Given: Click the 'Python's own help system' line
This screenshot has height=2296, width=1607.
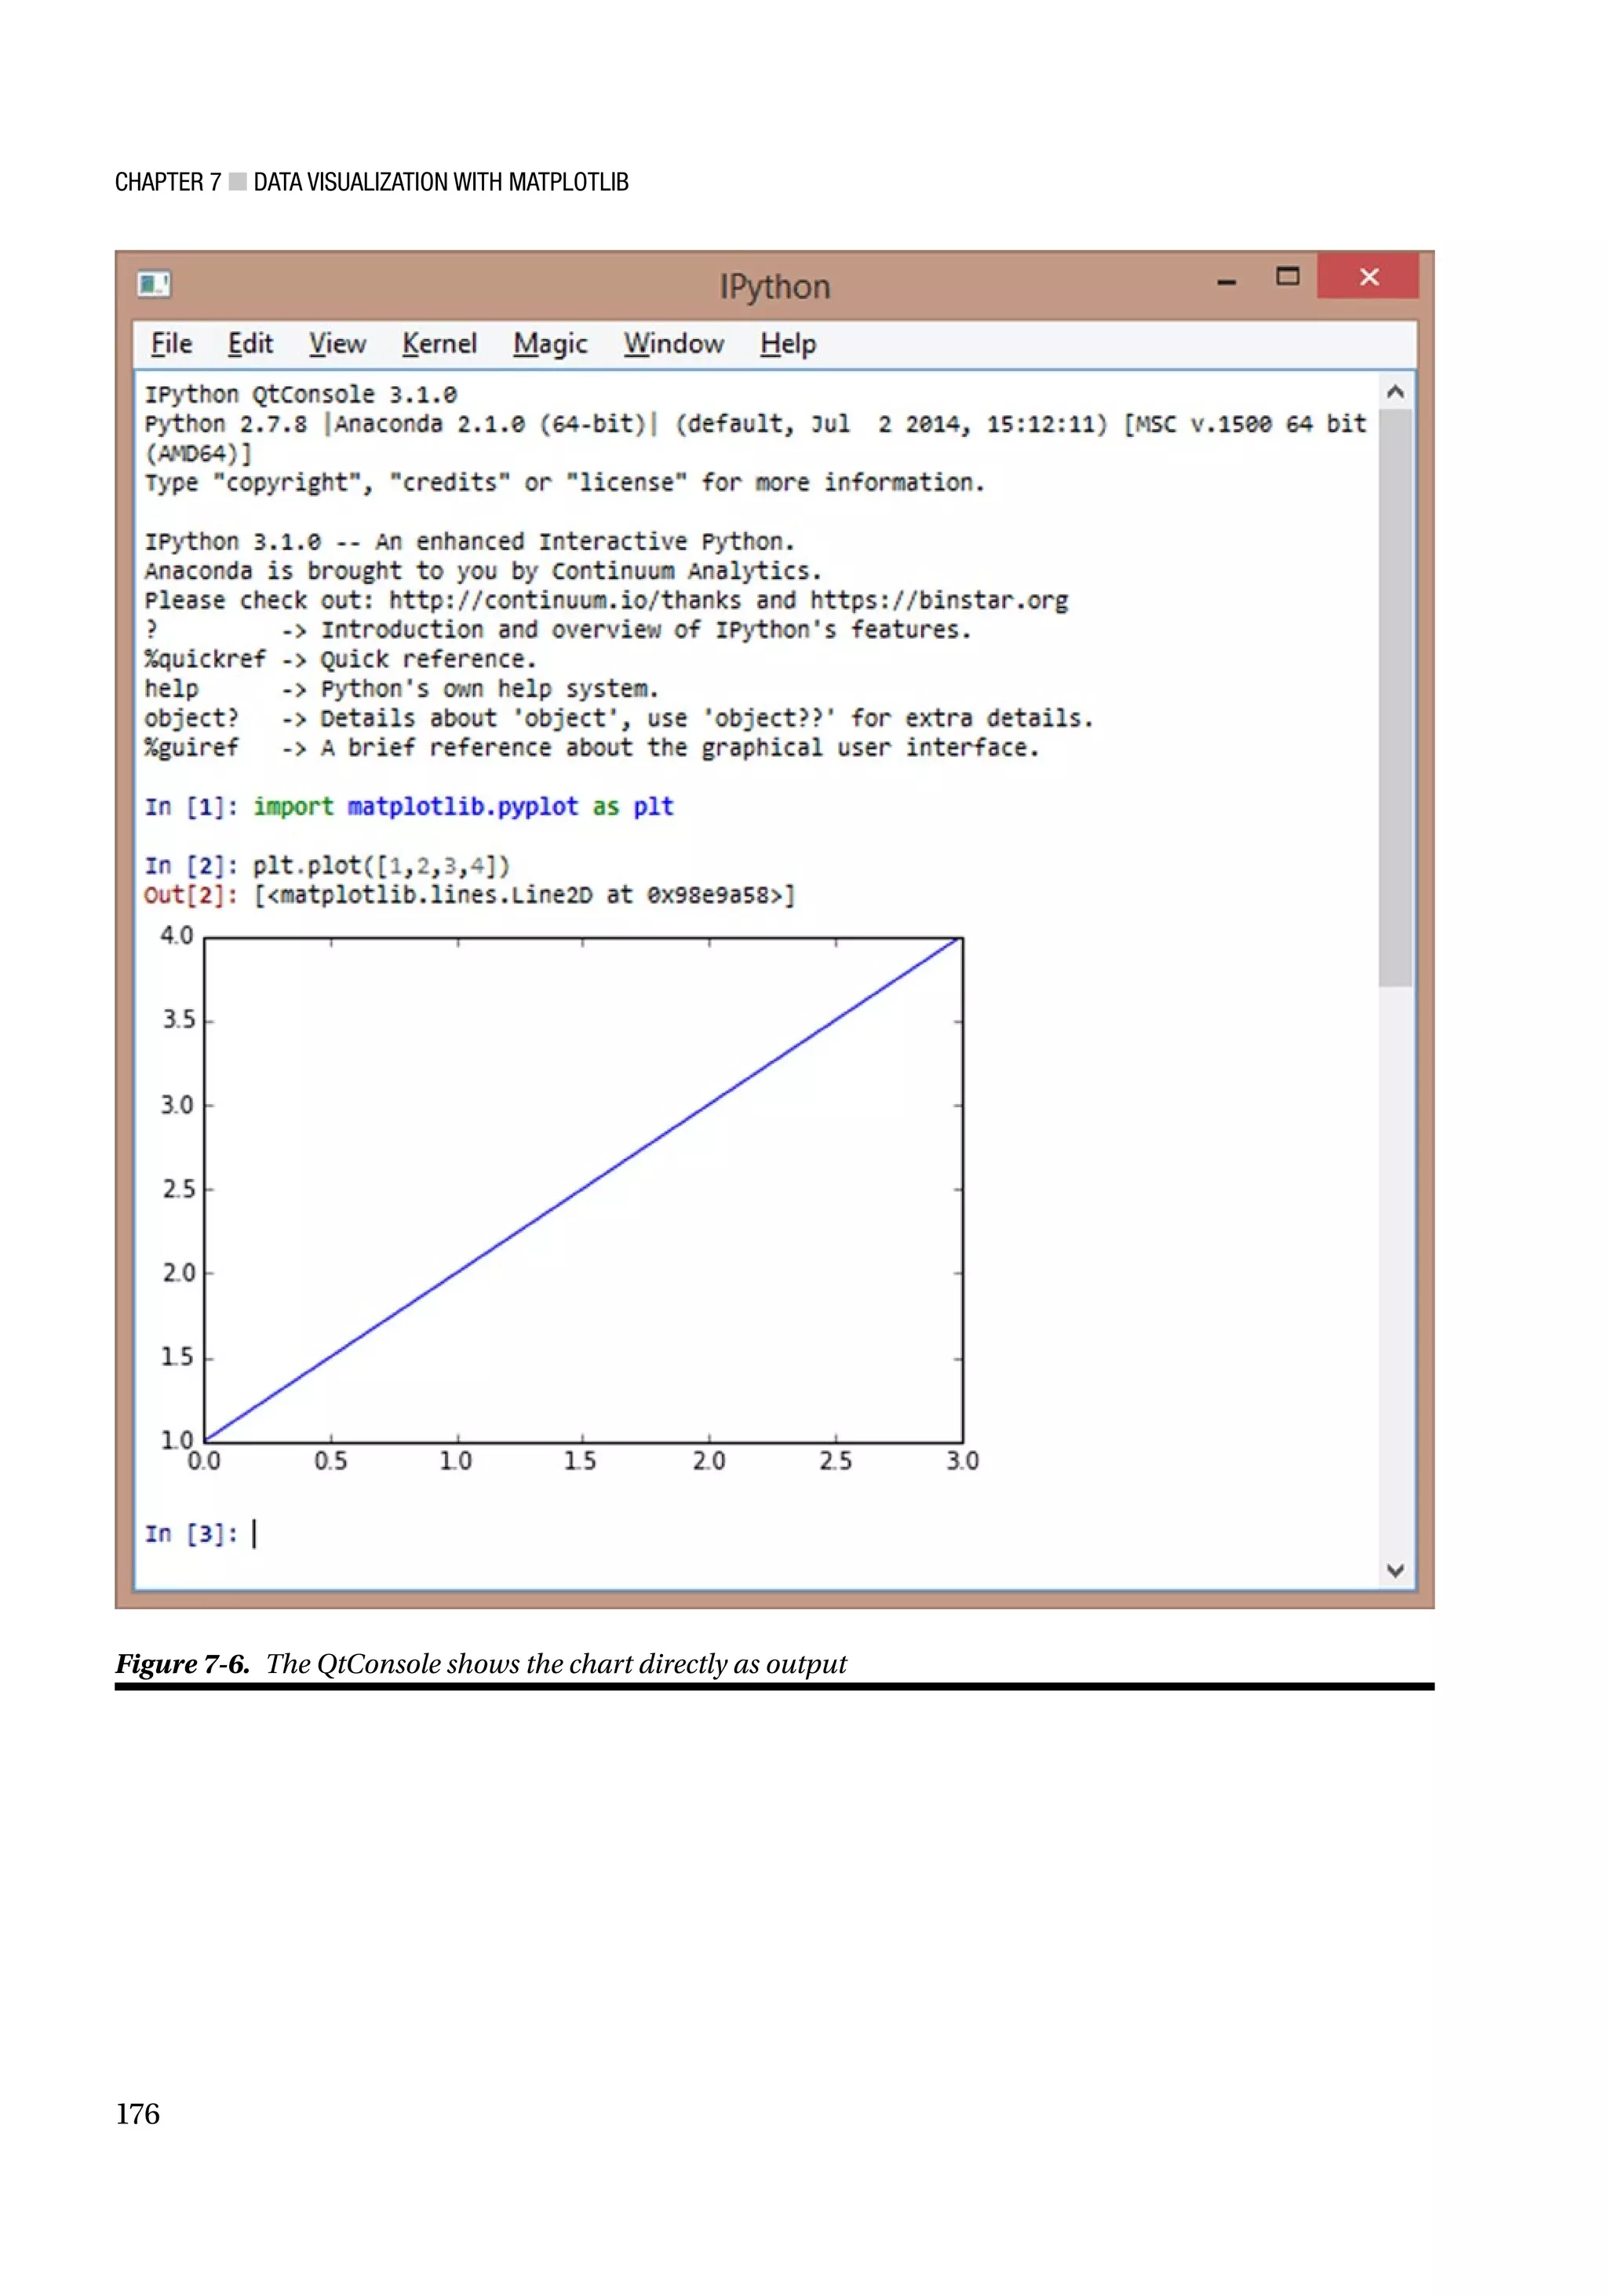Looking at the screenshot, I should click(401, 689).
